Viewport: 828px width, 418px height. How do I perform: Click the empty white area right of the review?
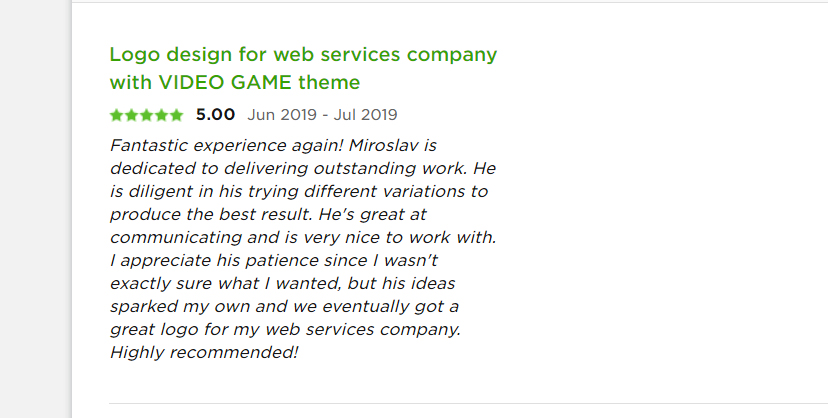coord(660,211)
